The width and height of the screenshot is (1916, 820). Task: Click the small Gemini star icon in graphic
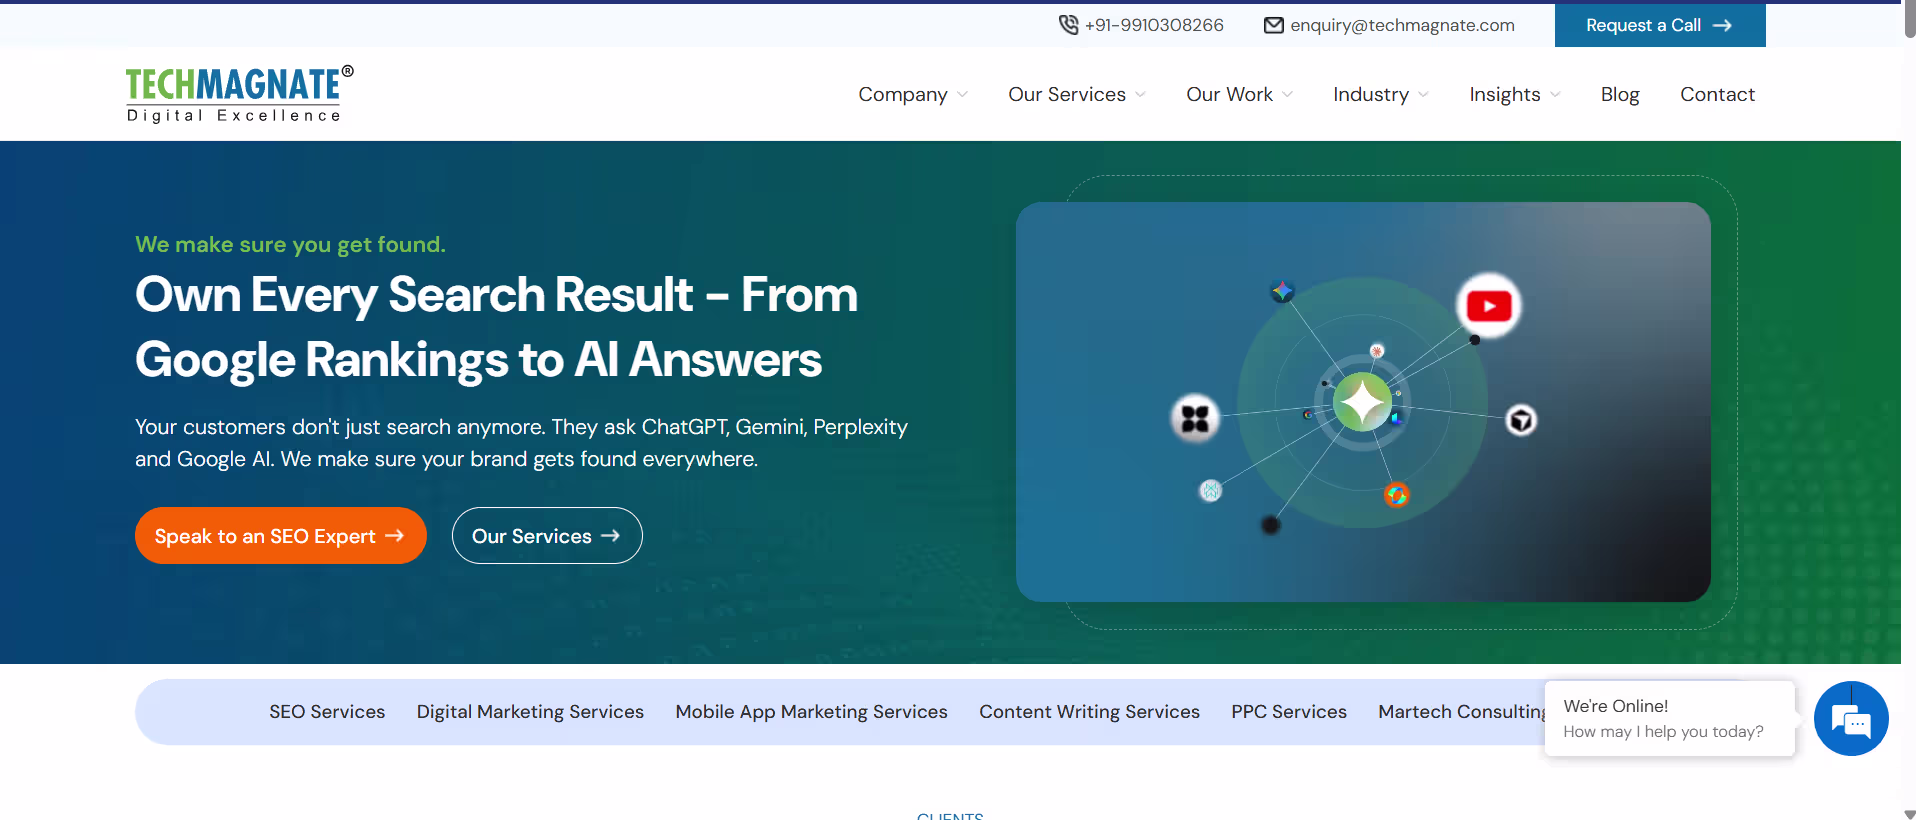[1282, 291]
